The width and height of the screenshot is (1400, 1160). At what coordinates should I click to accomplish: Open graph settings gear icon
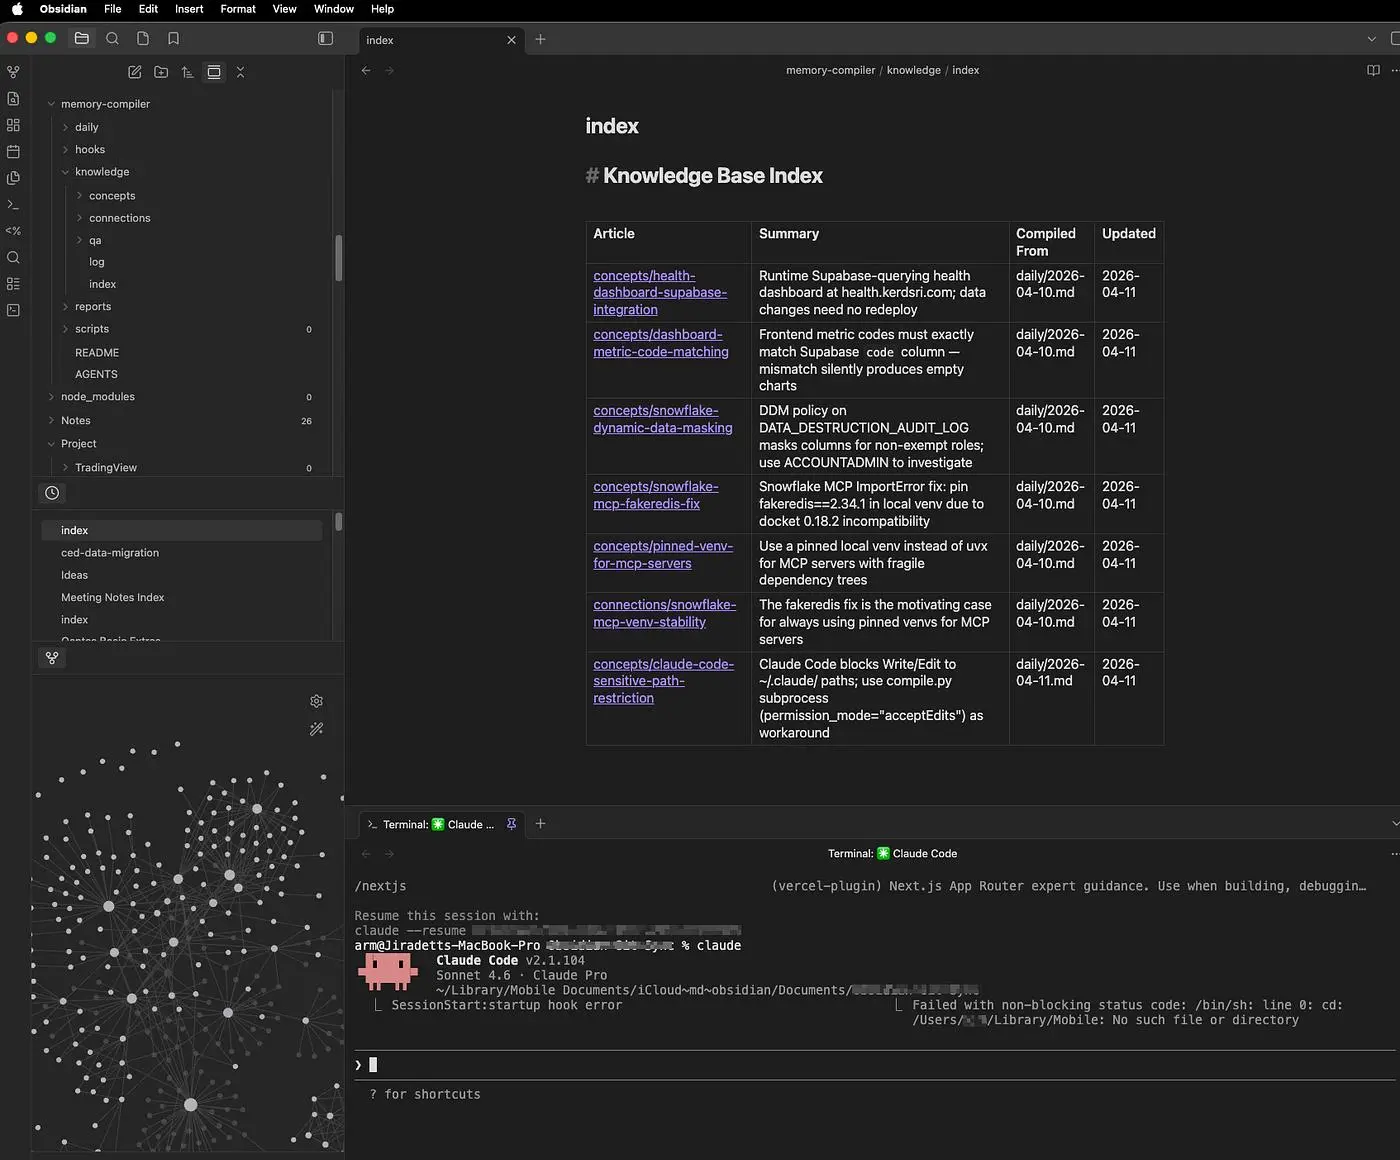click(317, 701)
